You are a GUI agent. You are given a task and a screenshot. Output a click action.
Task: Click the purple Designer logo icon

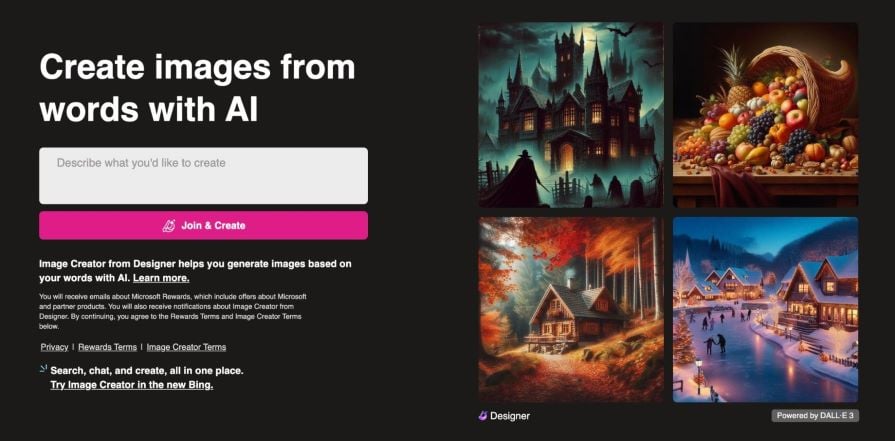click(x=483, y=416)
